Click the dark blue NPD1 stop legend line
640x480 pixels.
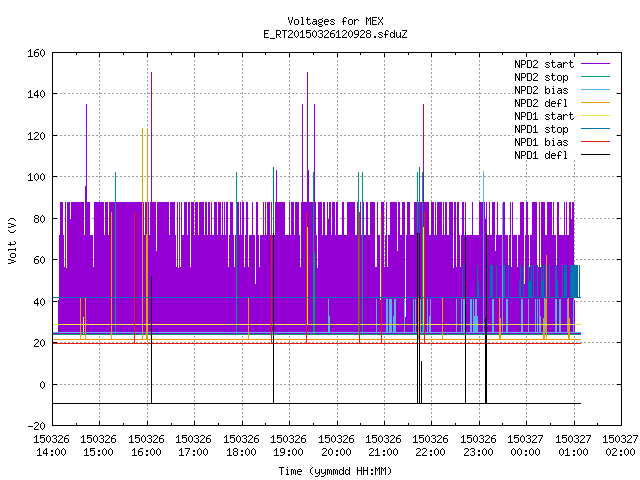595,129
